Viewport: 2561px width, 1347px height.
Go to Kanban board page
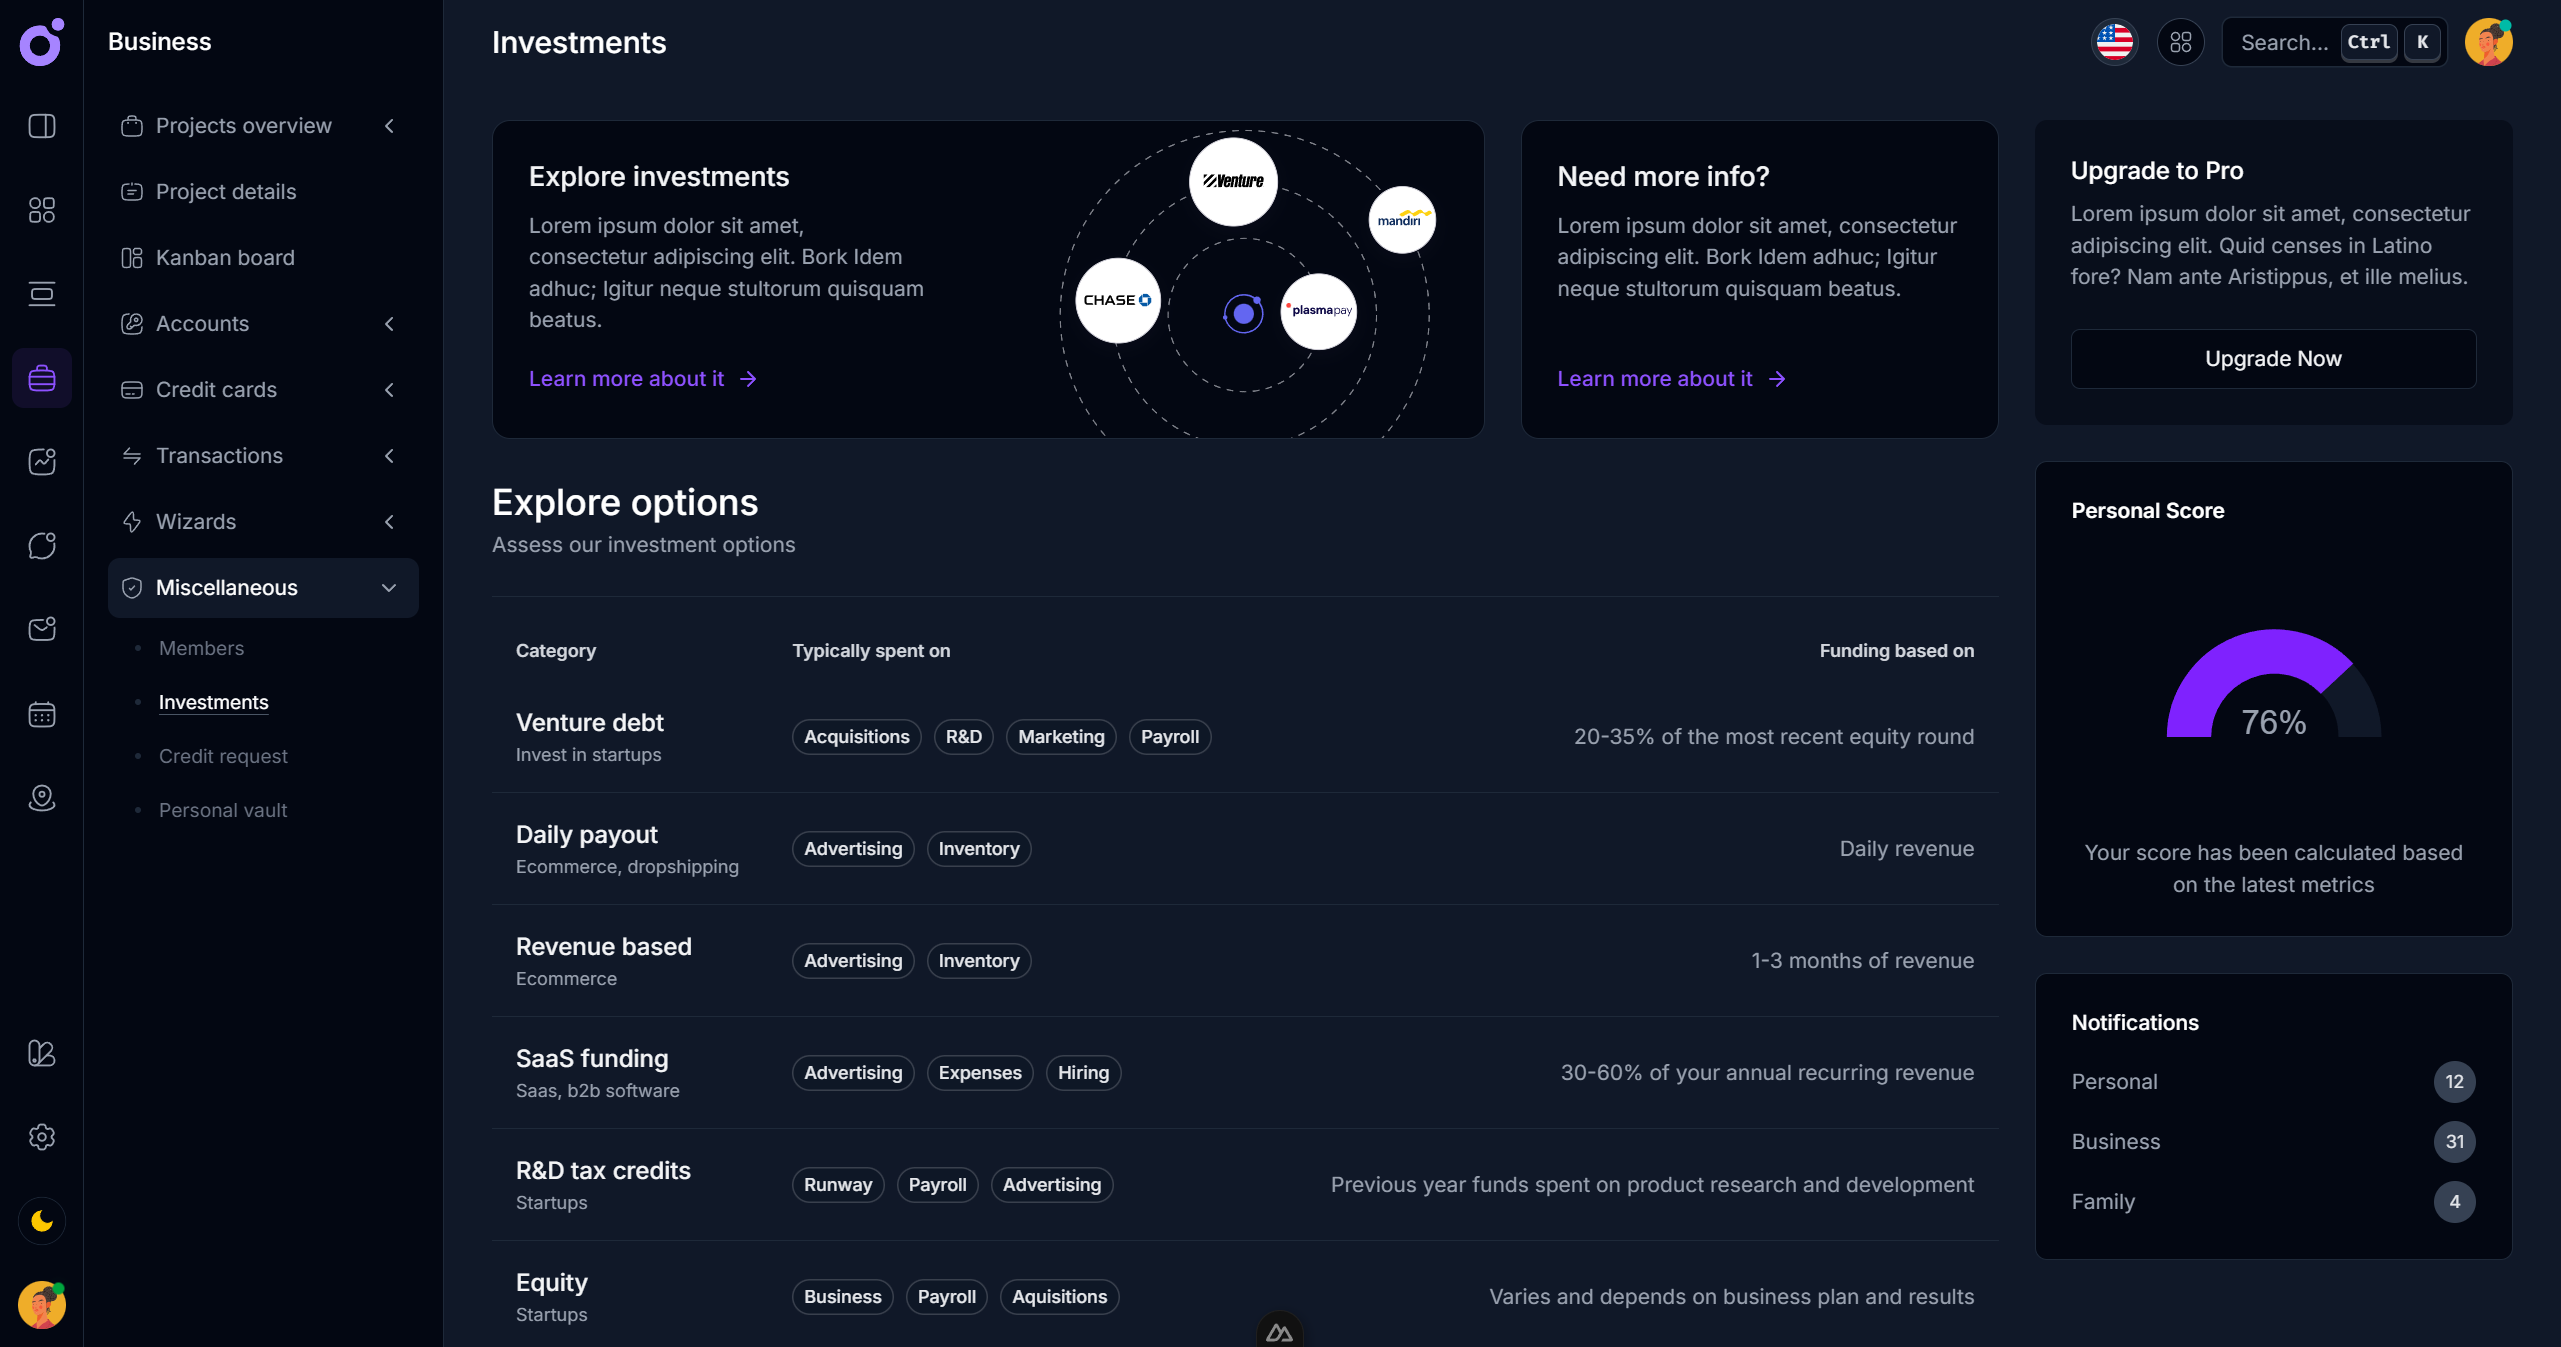point(225,258)
